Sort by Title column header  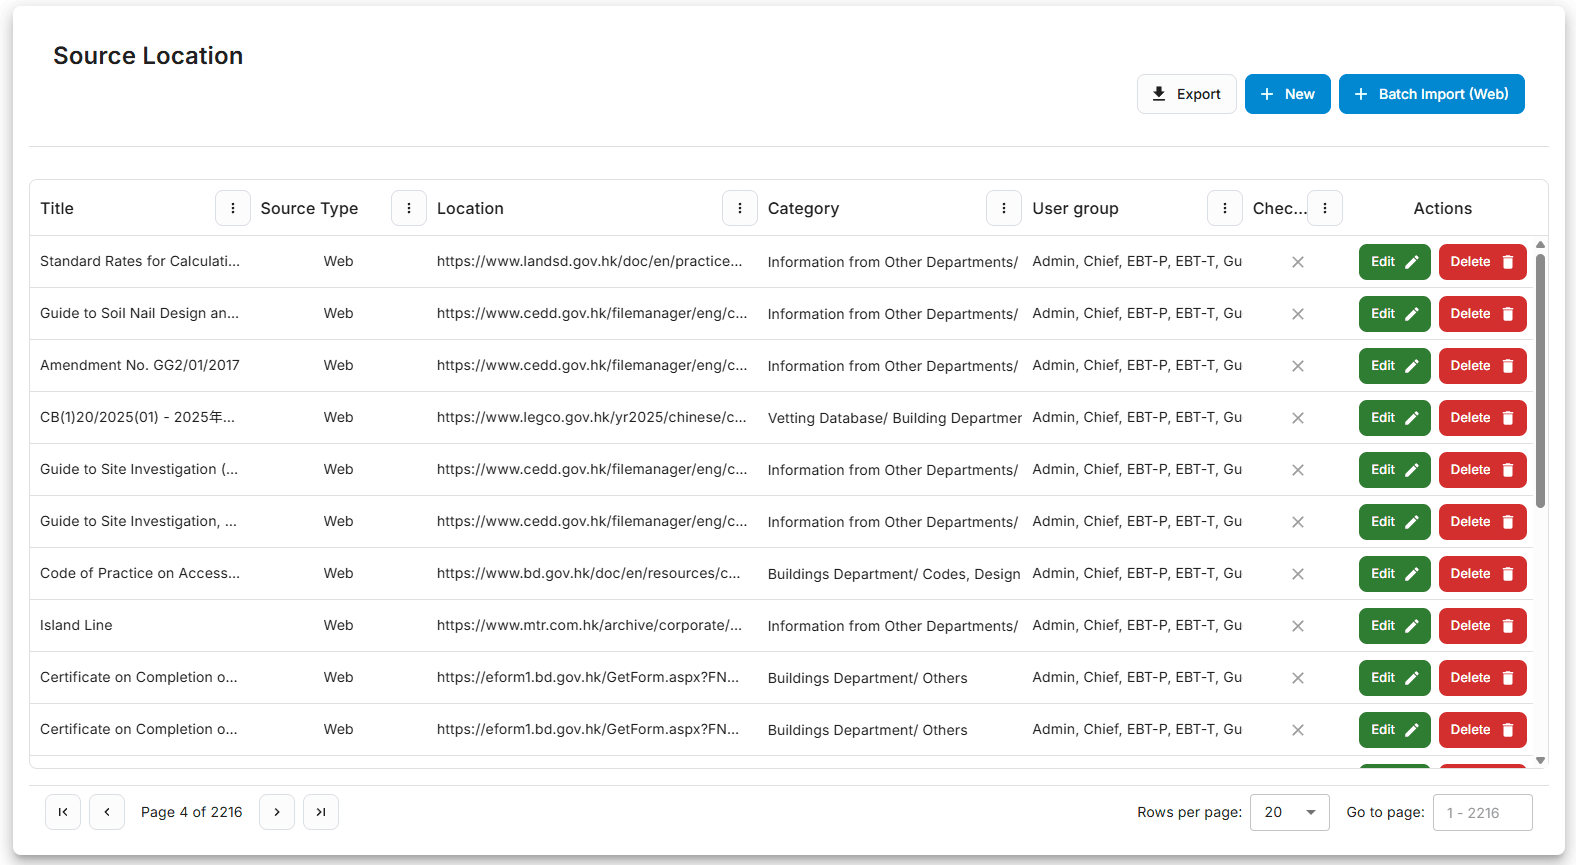[x=57, y=208]
